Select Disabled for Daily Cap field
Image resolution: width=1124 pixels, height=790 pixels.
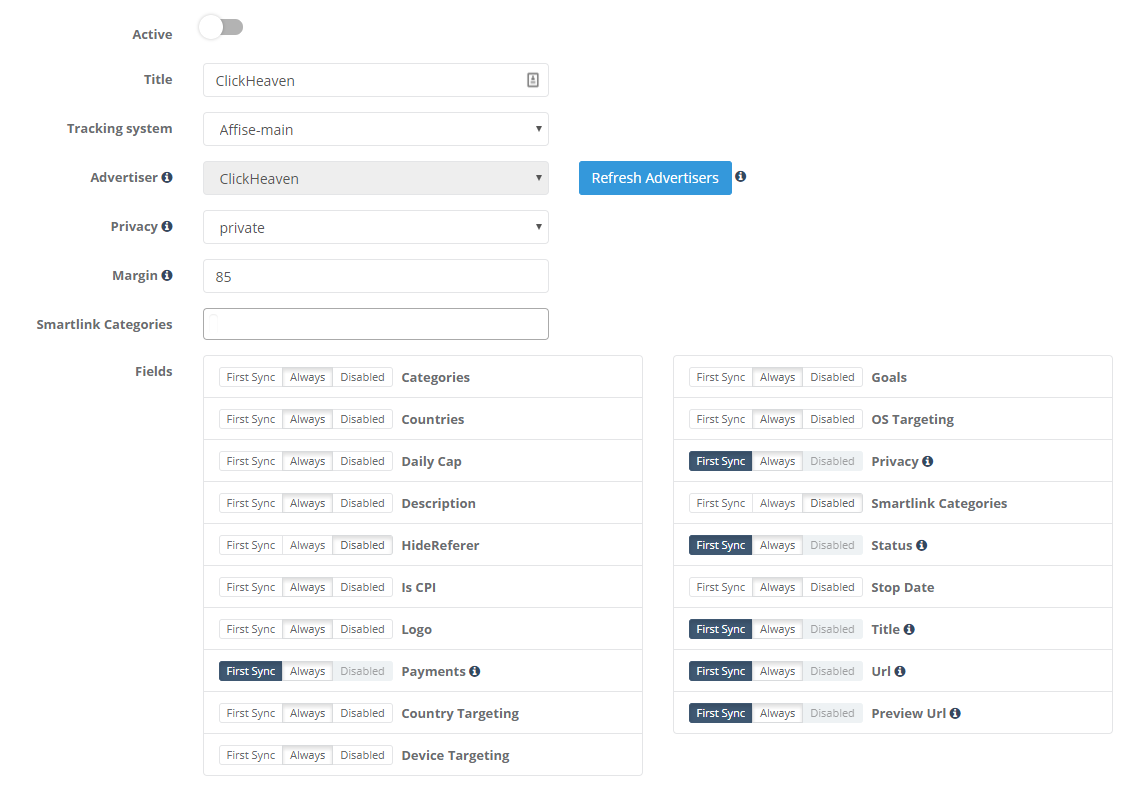point(362,461)
